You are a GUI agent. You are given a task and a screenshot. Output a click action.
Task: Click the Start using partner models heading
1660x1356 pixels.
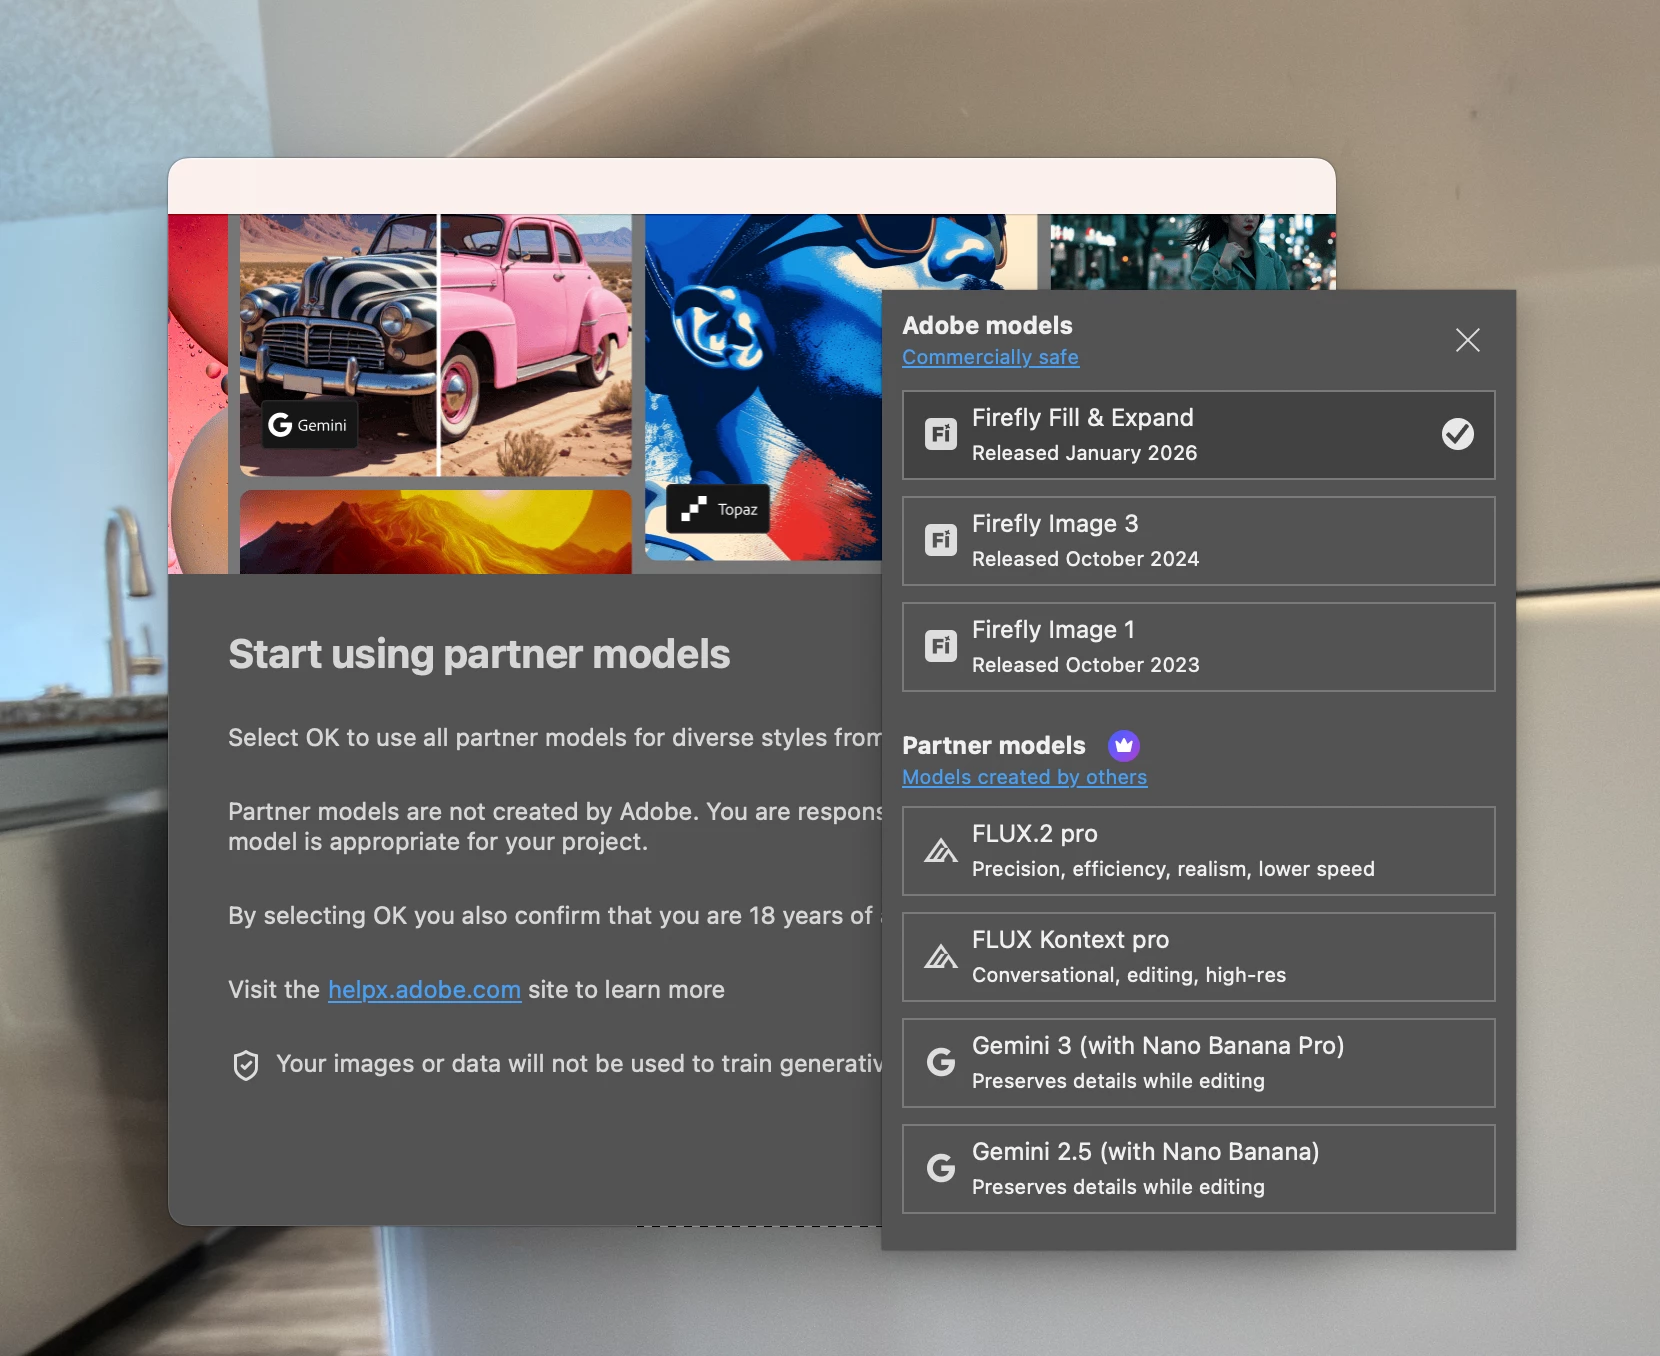tap(479, 655)
